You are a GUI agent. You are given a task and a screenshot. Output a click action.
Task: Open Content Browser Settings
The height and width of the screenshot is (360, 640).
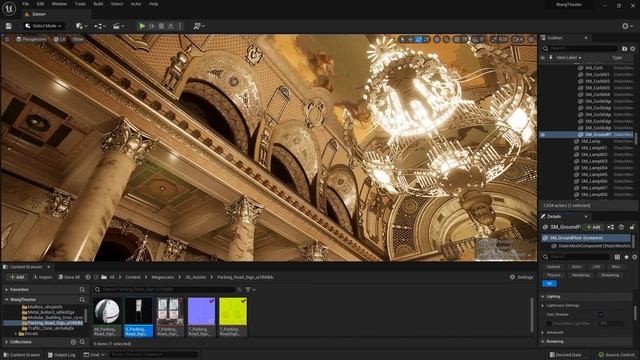point(521,277)
